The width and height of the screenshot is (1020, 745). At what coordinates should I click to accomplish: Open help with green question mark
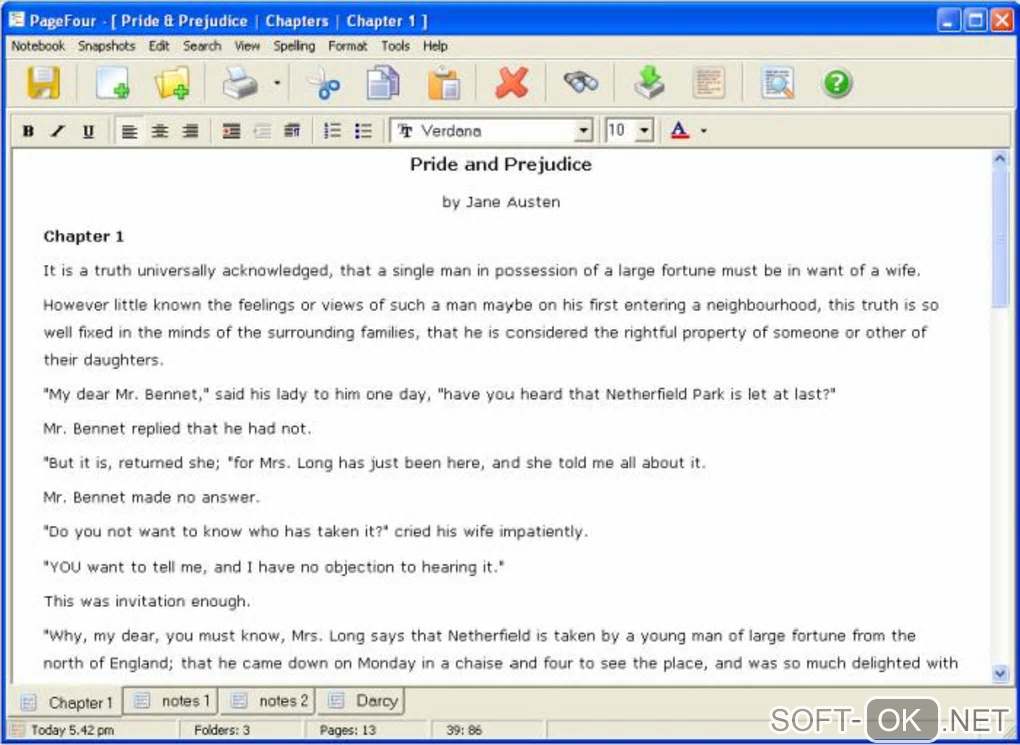(837, 83)
